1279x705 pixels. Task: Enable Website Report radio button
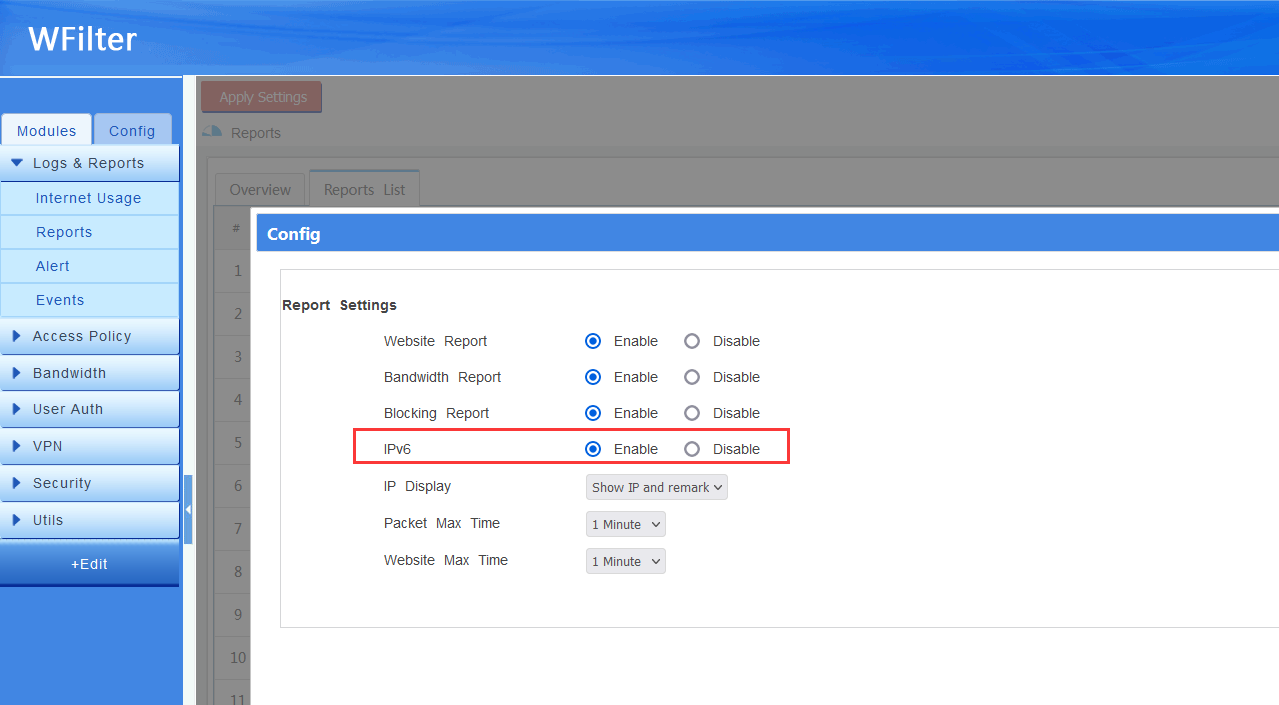(x=593, y=341)
